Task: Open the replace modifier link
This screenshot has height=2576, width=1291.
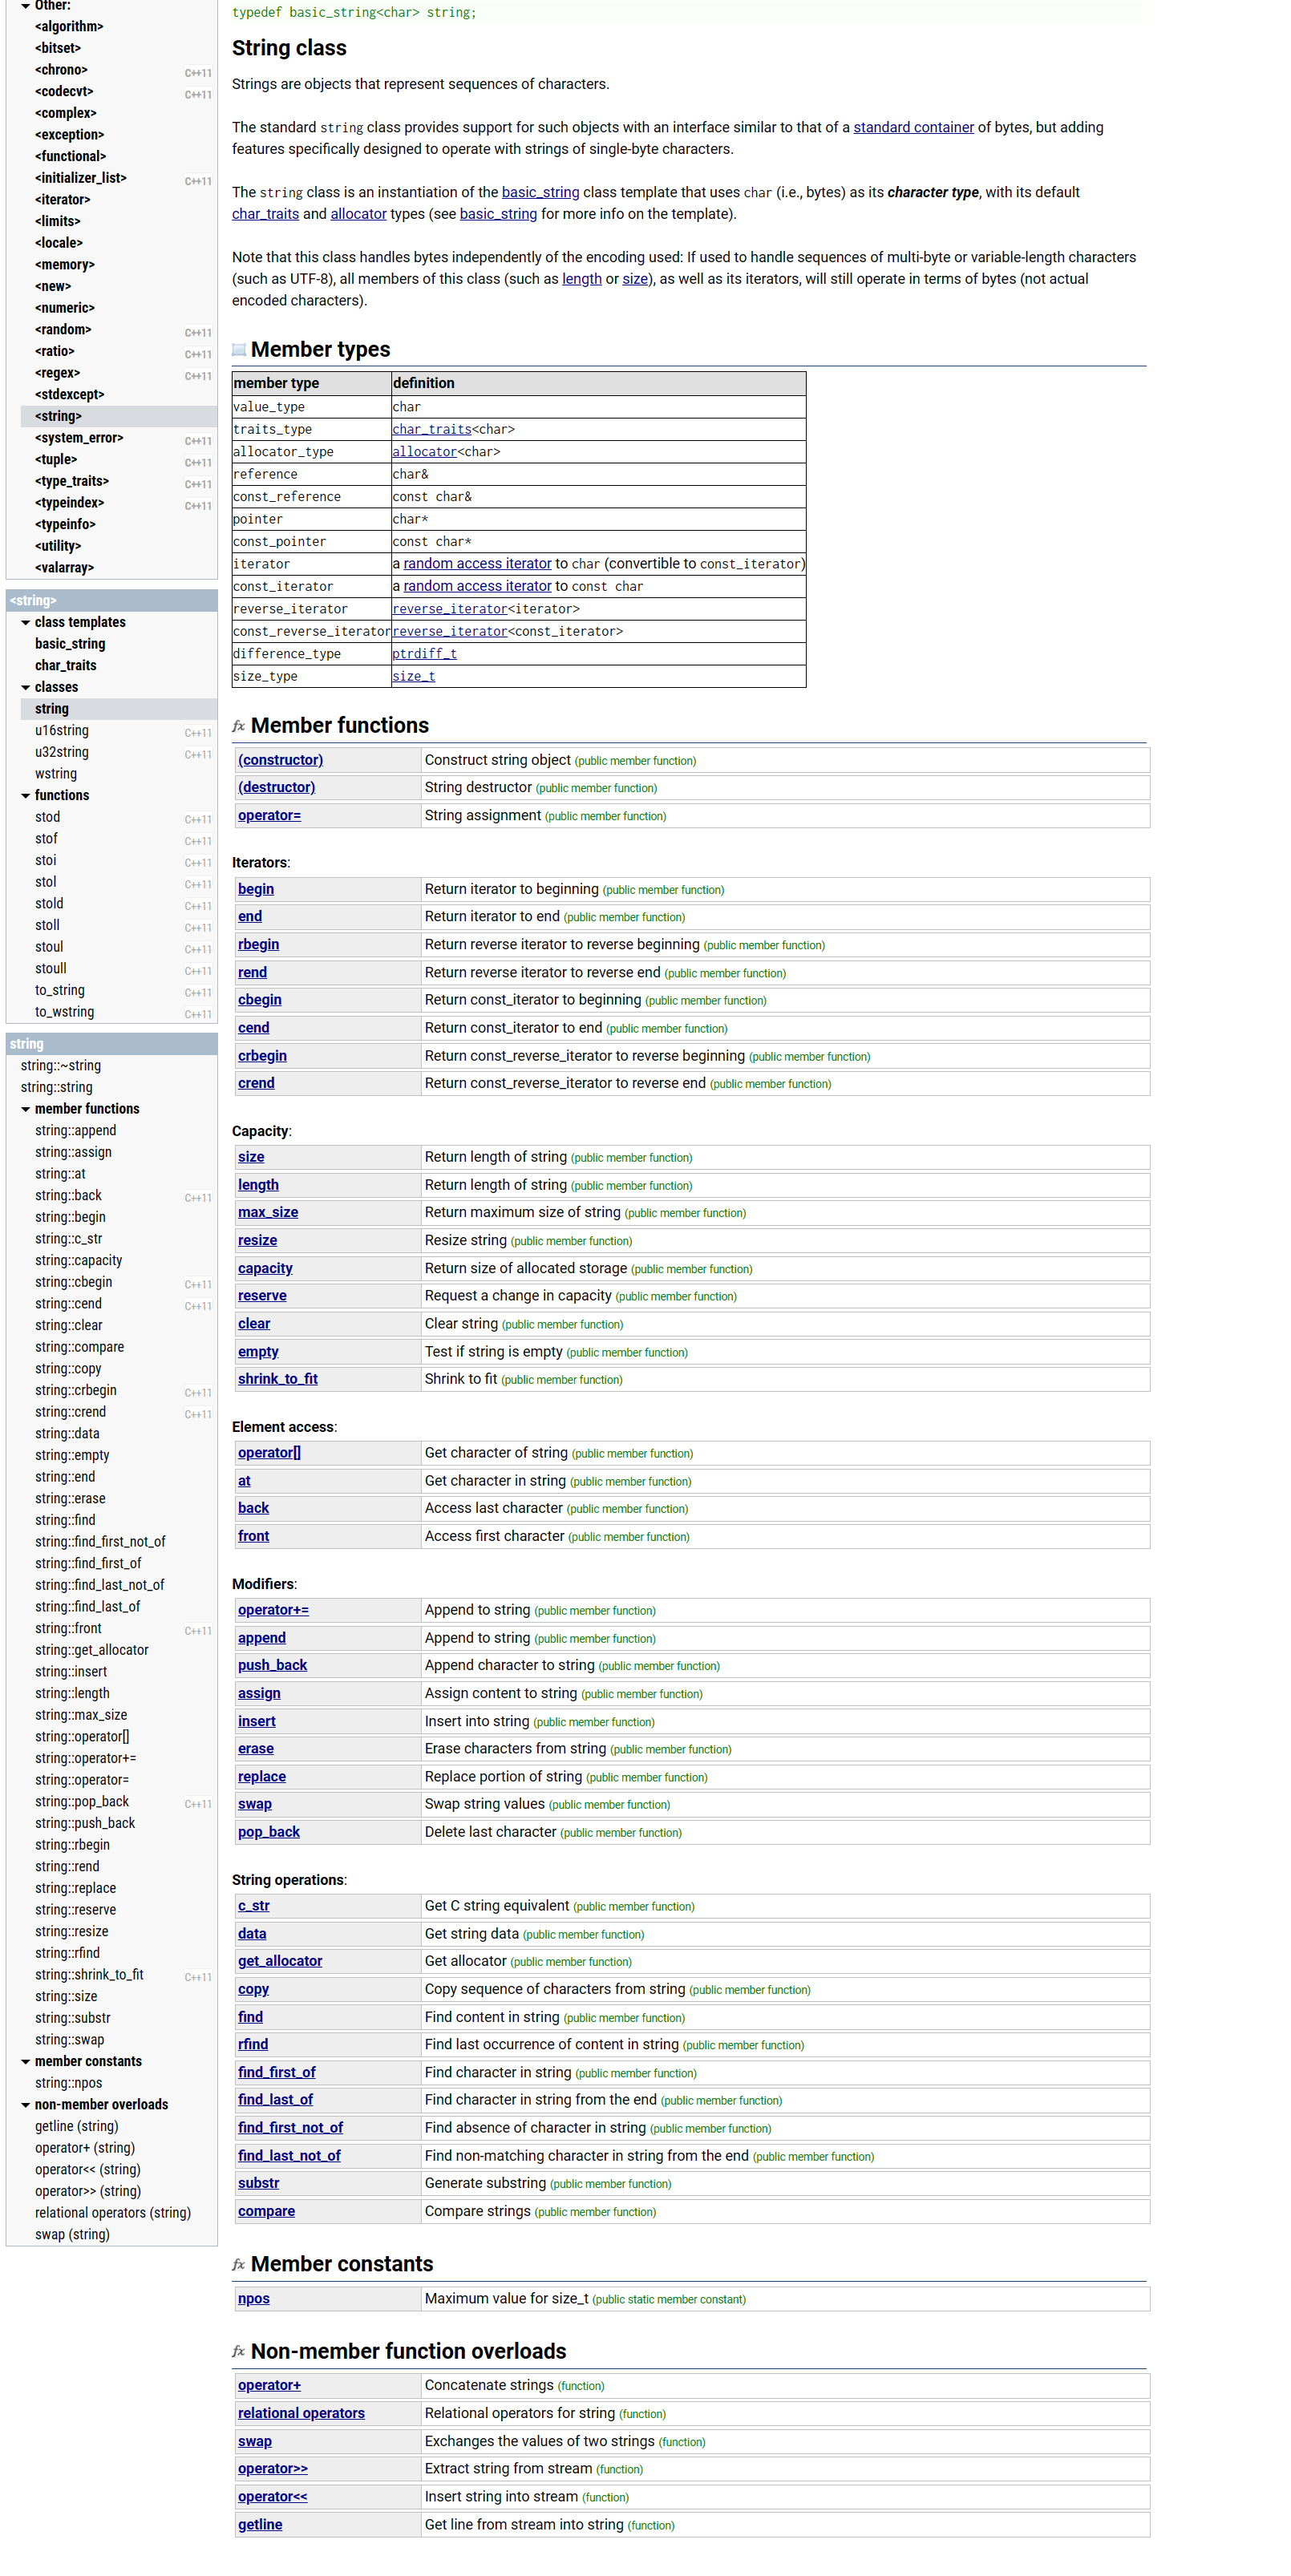Action: tap(262, 1777)
